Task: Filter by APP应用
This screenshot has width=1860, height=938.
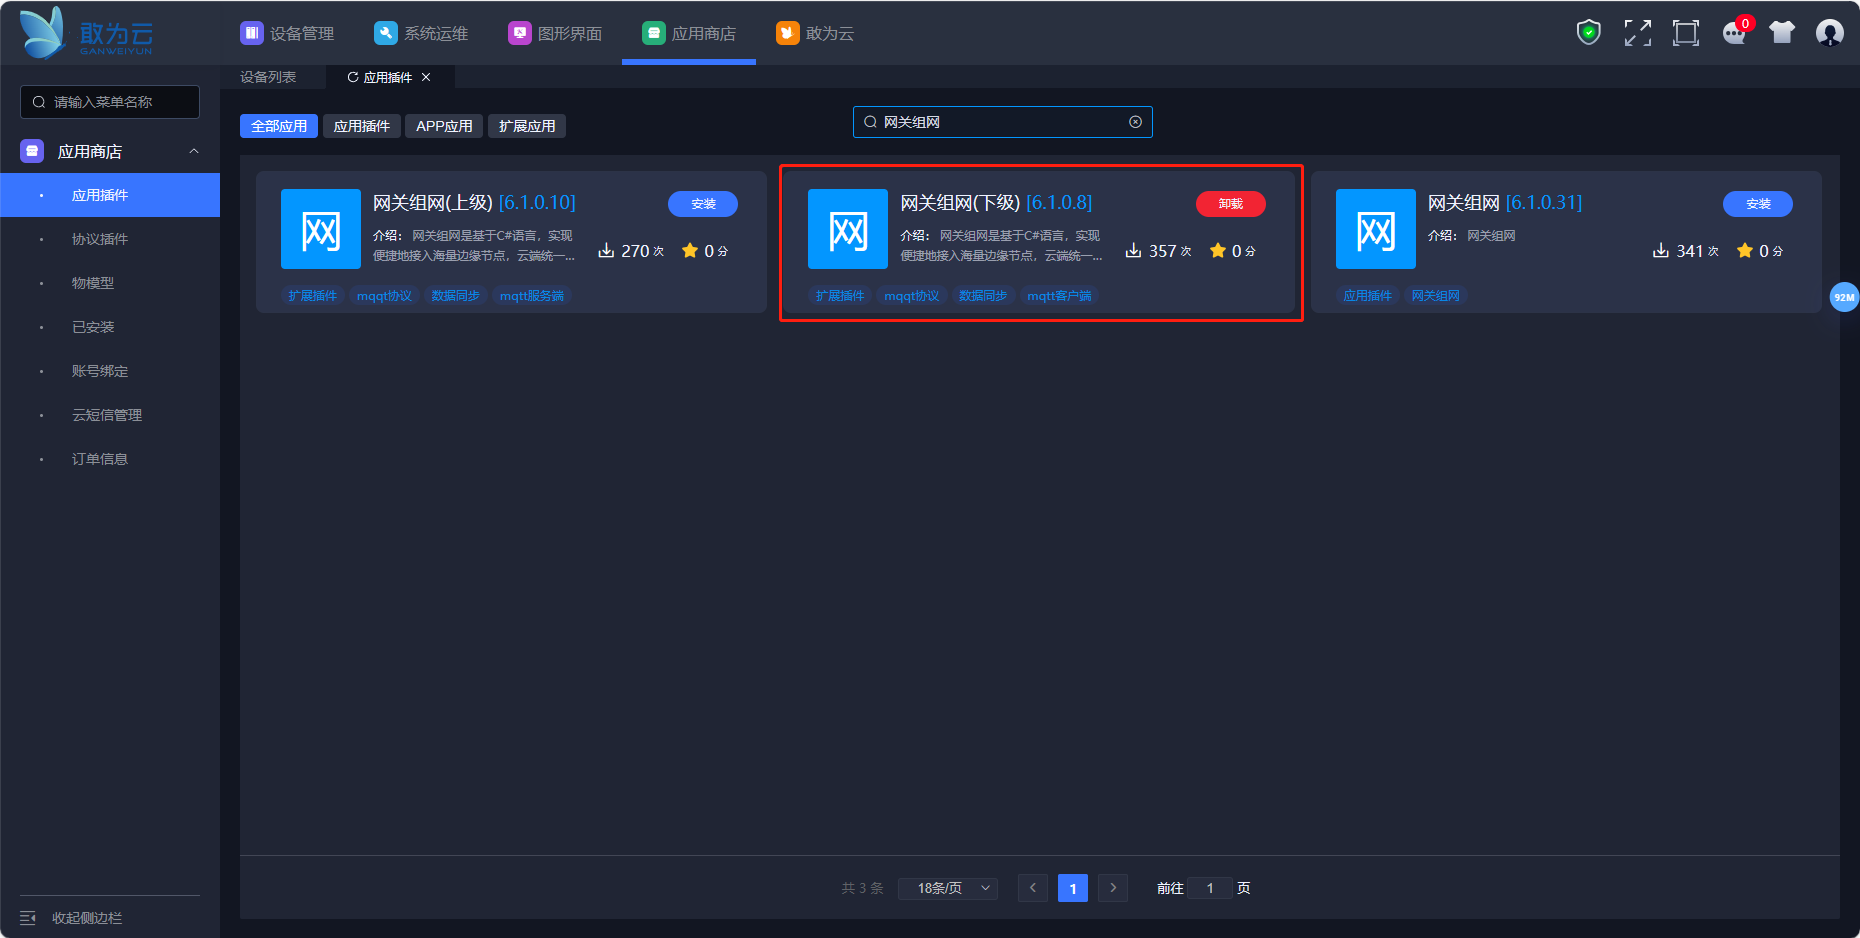Action: 444,126
